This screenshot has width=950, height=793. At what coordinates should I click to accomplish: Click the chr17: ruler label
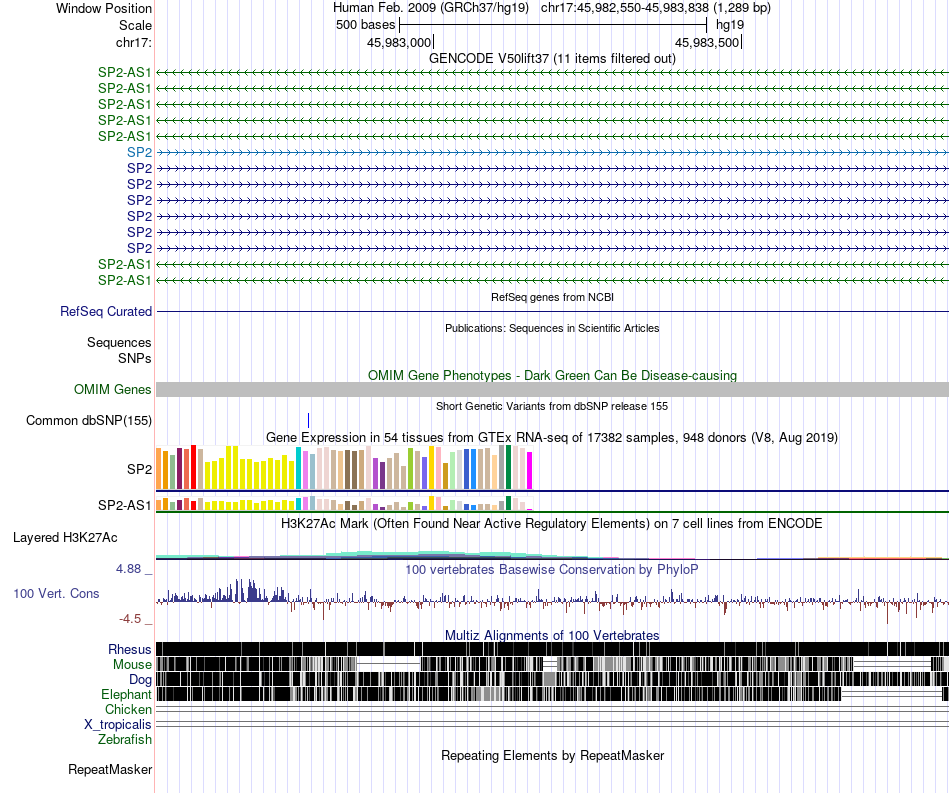tap(134, 42)
